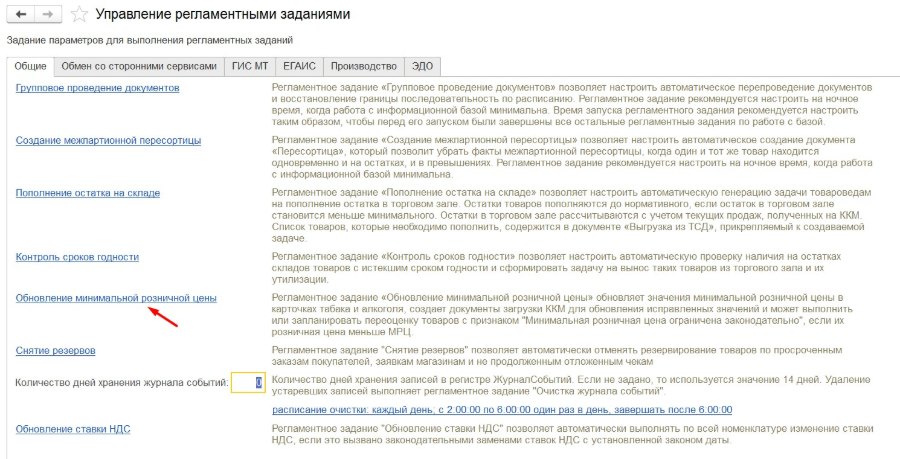Open Пополнение остатка на складе link
900x459 pixels.
click(88, 193)
